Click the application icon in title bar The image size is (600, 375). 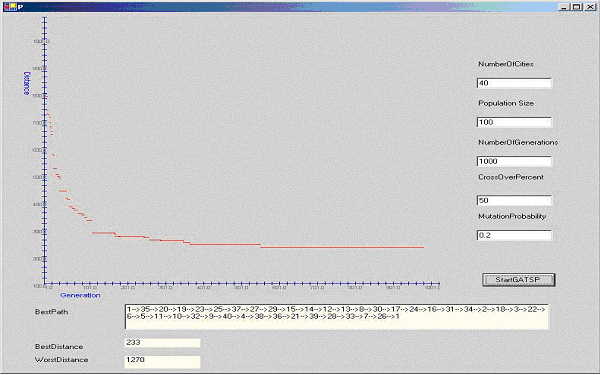click(x=10, y=7)
